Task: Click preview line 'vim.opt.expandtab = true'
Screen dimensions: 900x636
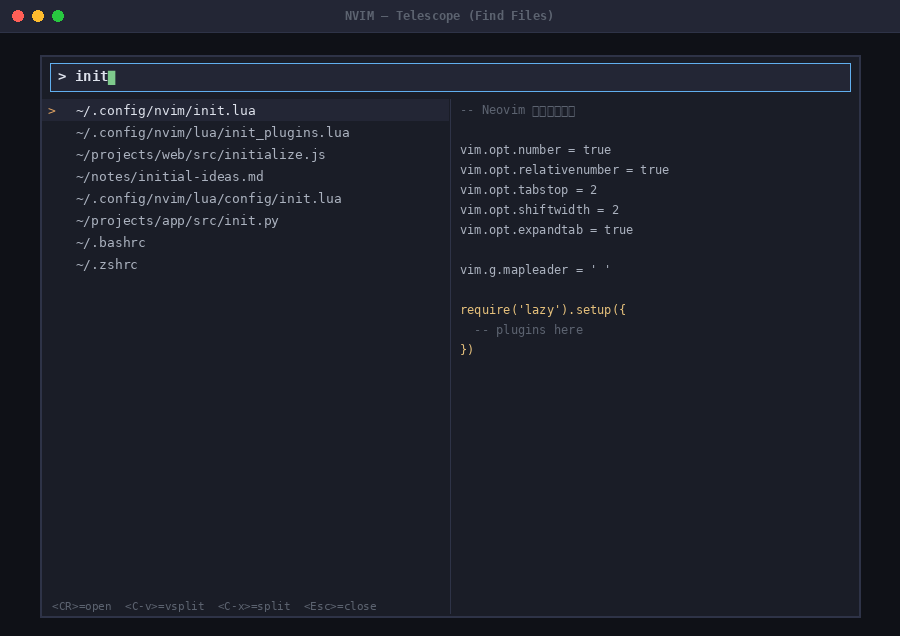Action: click(546, 230)
